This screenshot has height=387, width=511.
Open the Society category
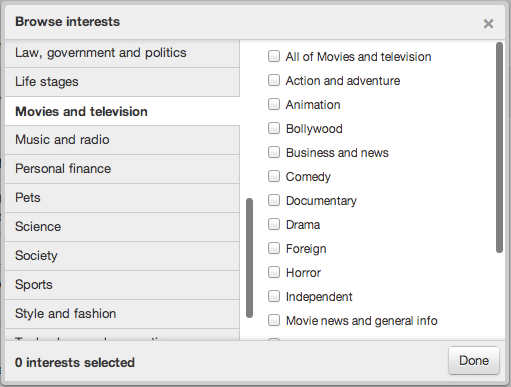122,256
